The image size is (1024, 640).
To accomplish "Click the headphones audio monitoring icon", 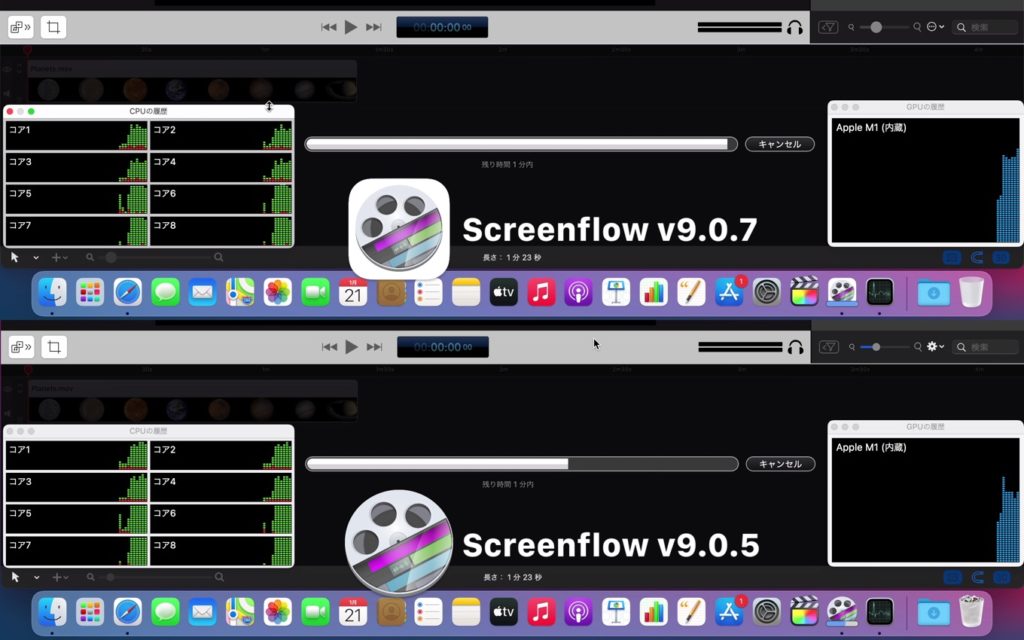I will (x=793, y=27).
